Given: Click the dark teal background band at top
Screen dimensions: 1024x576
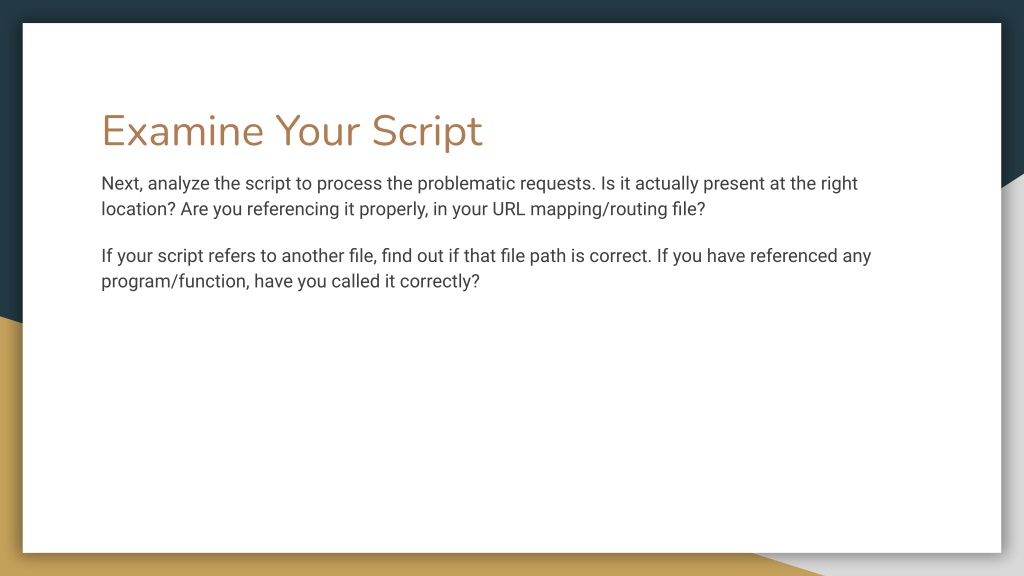Looking at the screenshot, I should (x=512, y=11).
